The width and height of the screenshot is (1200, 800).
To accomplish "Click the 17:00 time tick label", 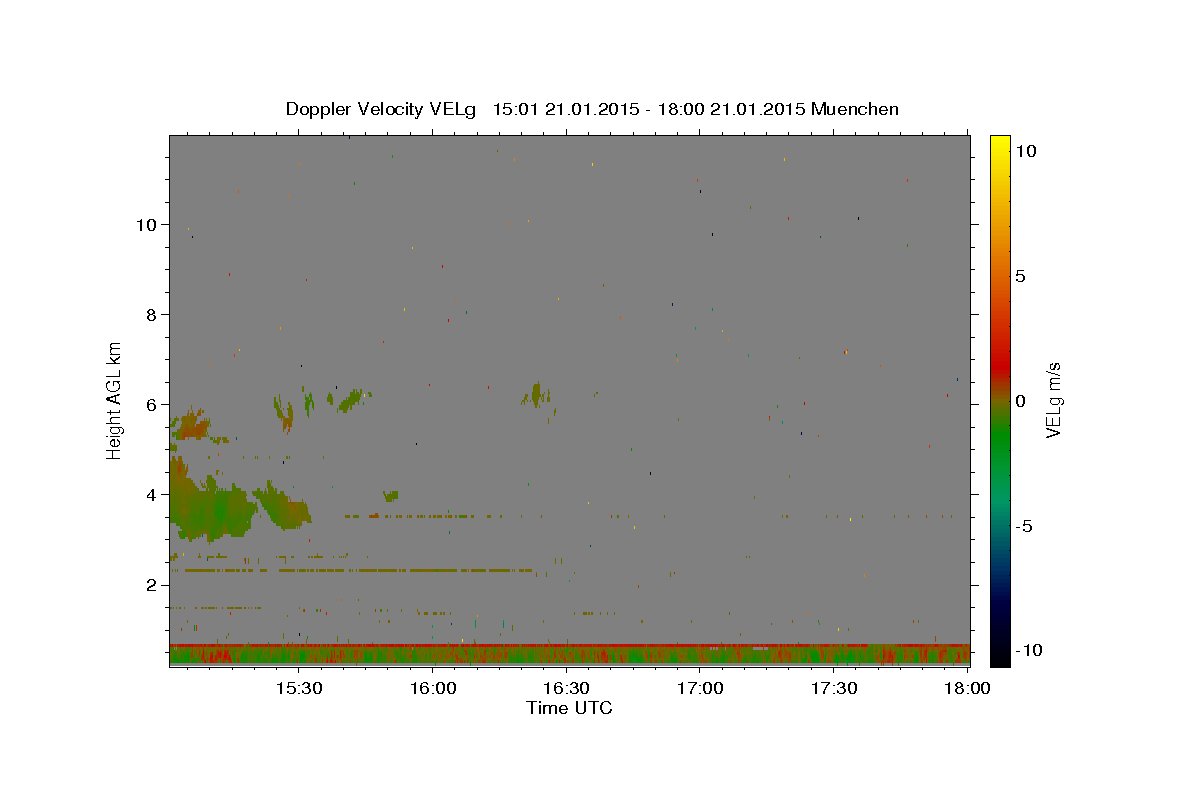I will pyautogui.click(x=700, y=689).
